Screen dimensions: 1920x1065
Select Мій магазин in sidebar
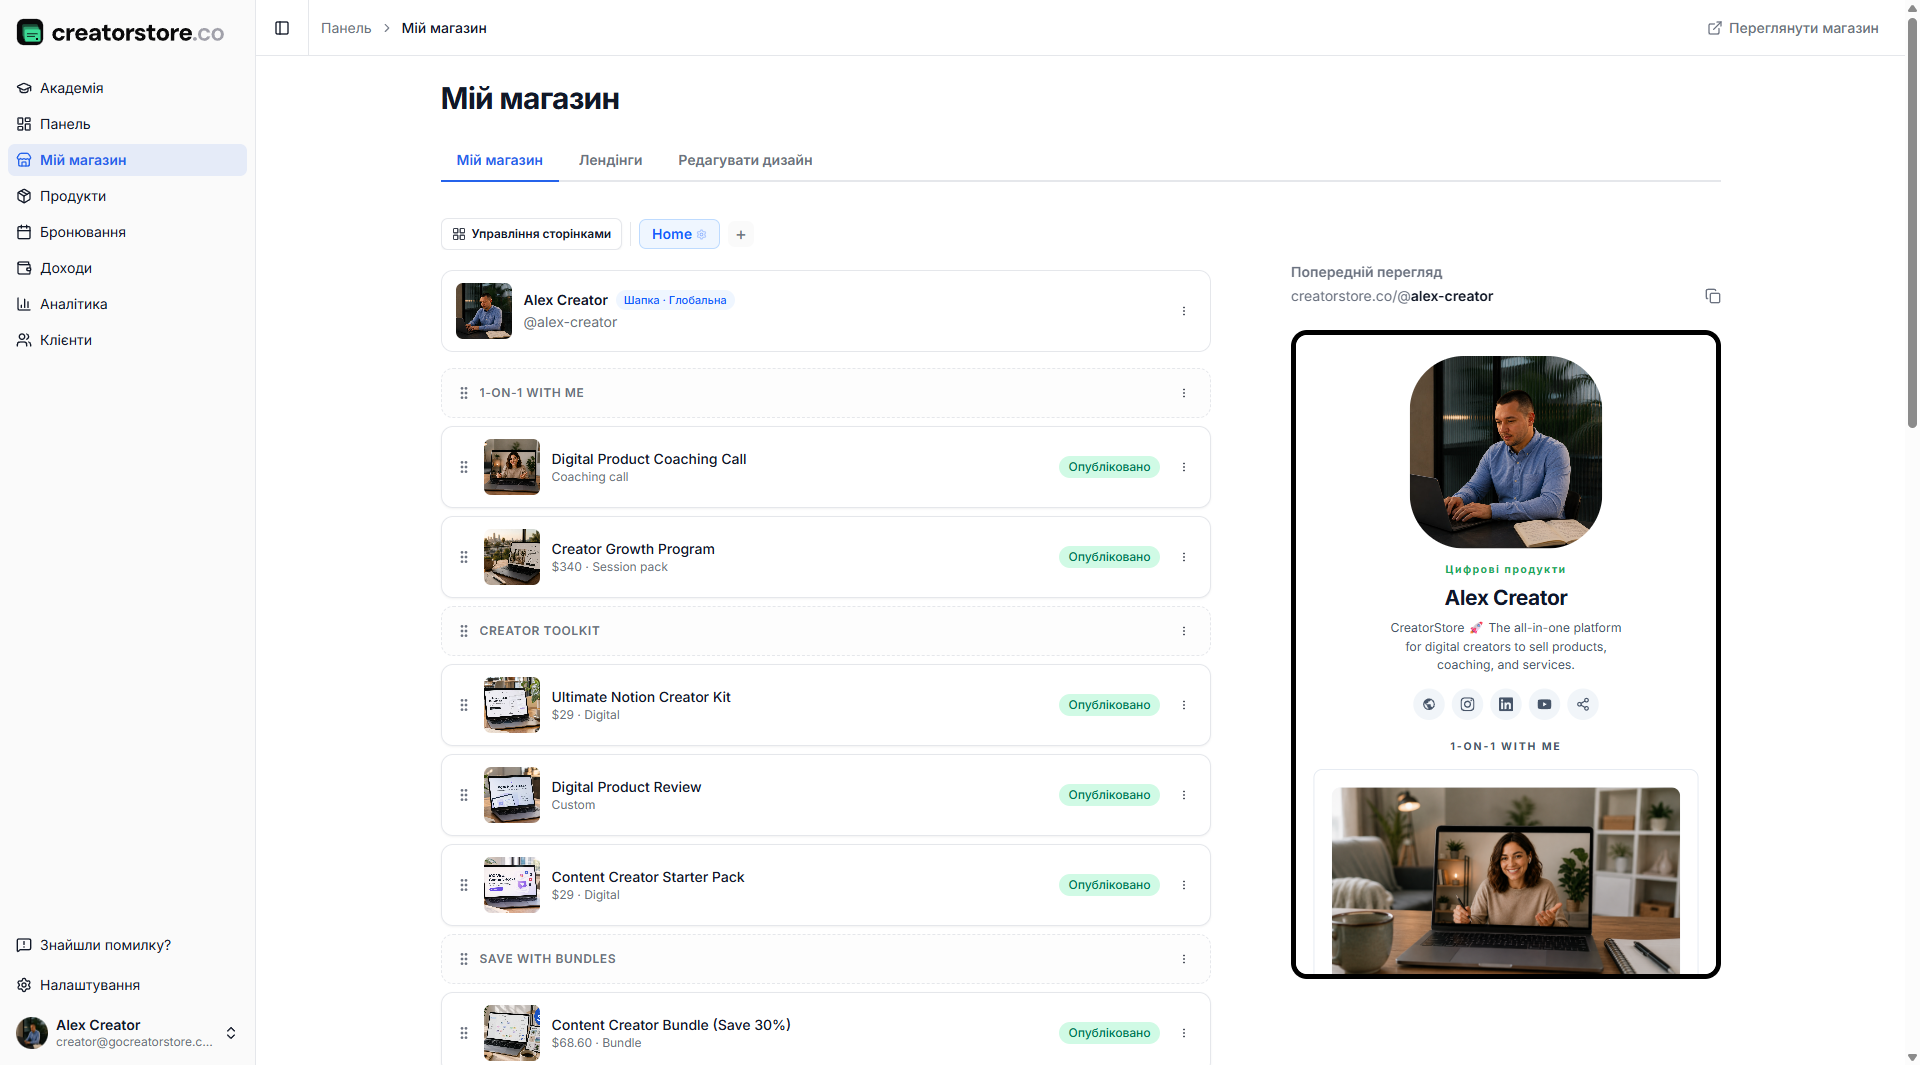click(127, 160)
